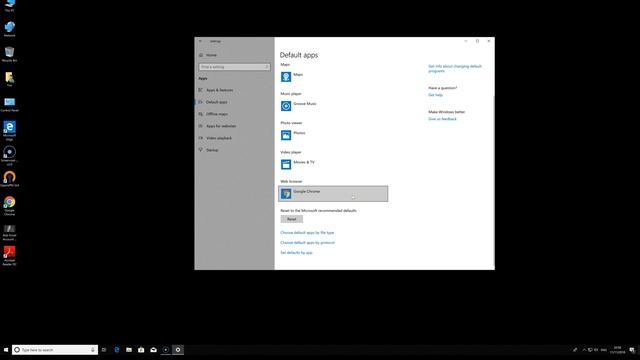Click the Settings back arrow
This screenshot has height=360, width=640.
coord(200,41)
